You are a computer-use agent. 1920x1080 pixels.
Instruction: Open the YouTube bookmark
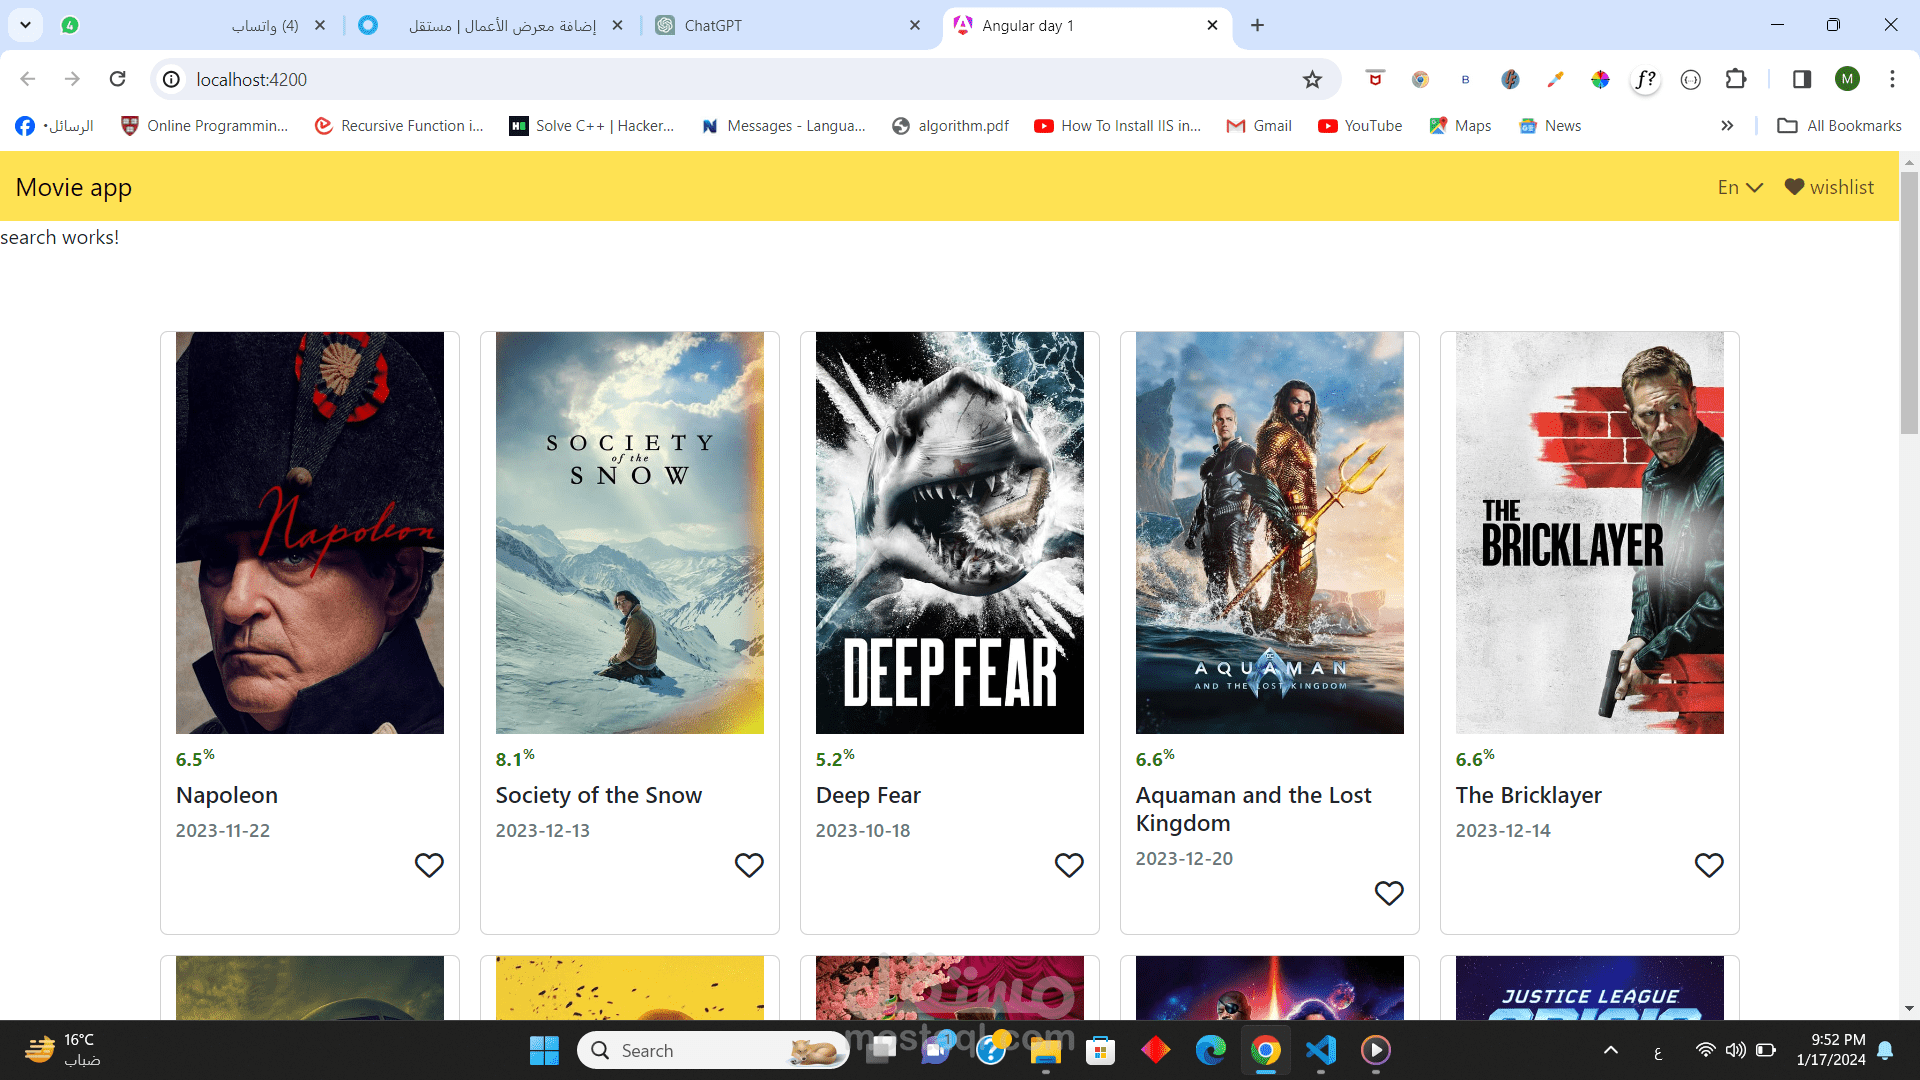click(x=1359, y=125)
